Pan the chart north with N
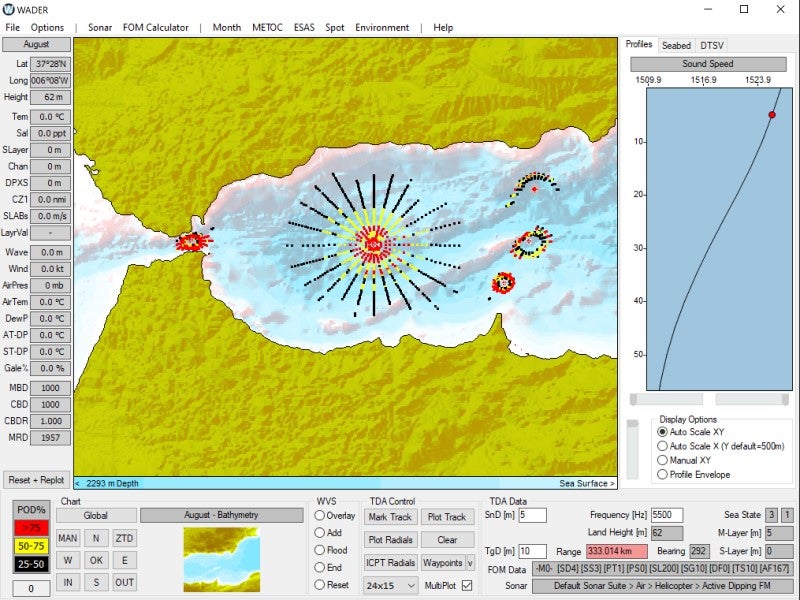The image size is (800, 600). click(x=96, y=538)
